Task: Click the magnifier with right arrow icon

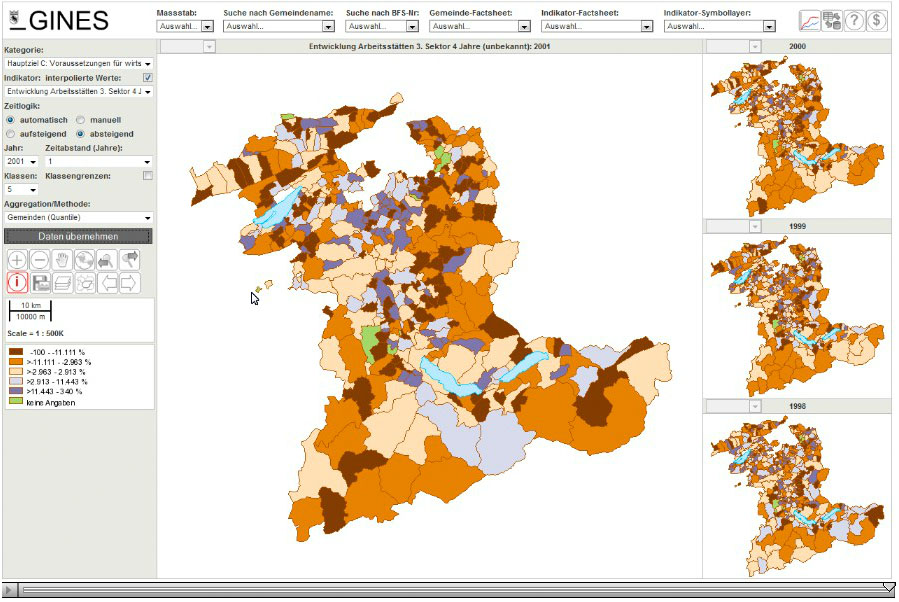Action: pos(130,260)
